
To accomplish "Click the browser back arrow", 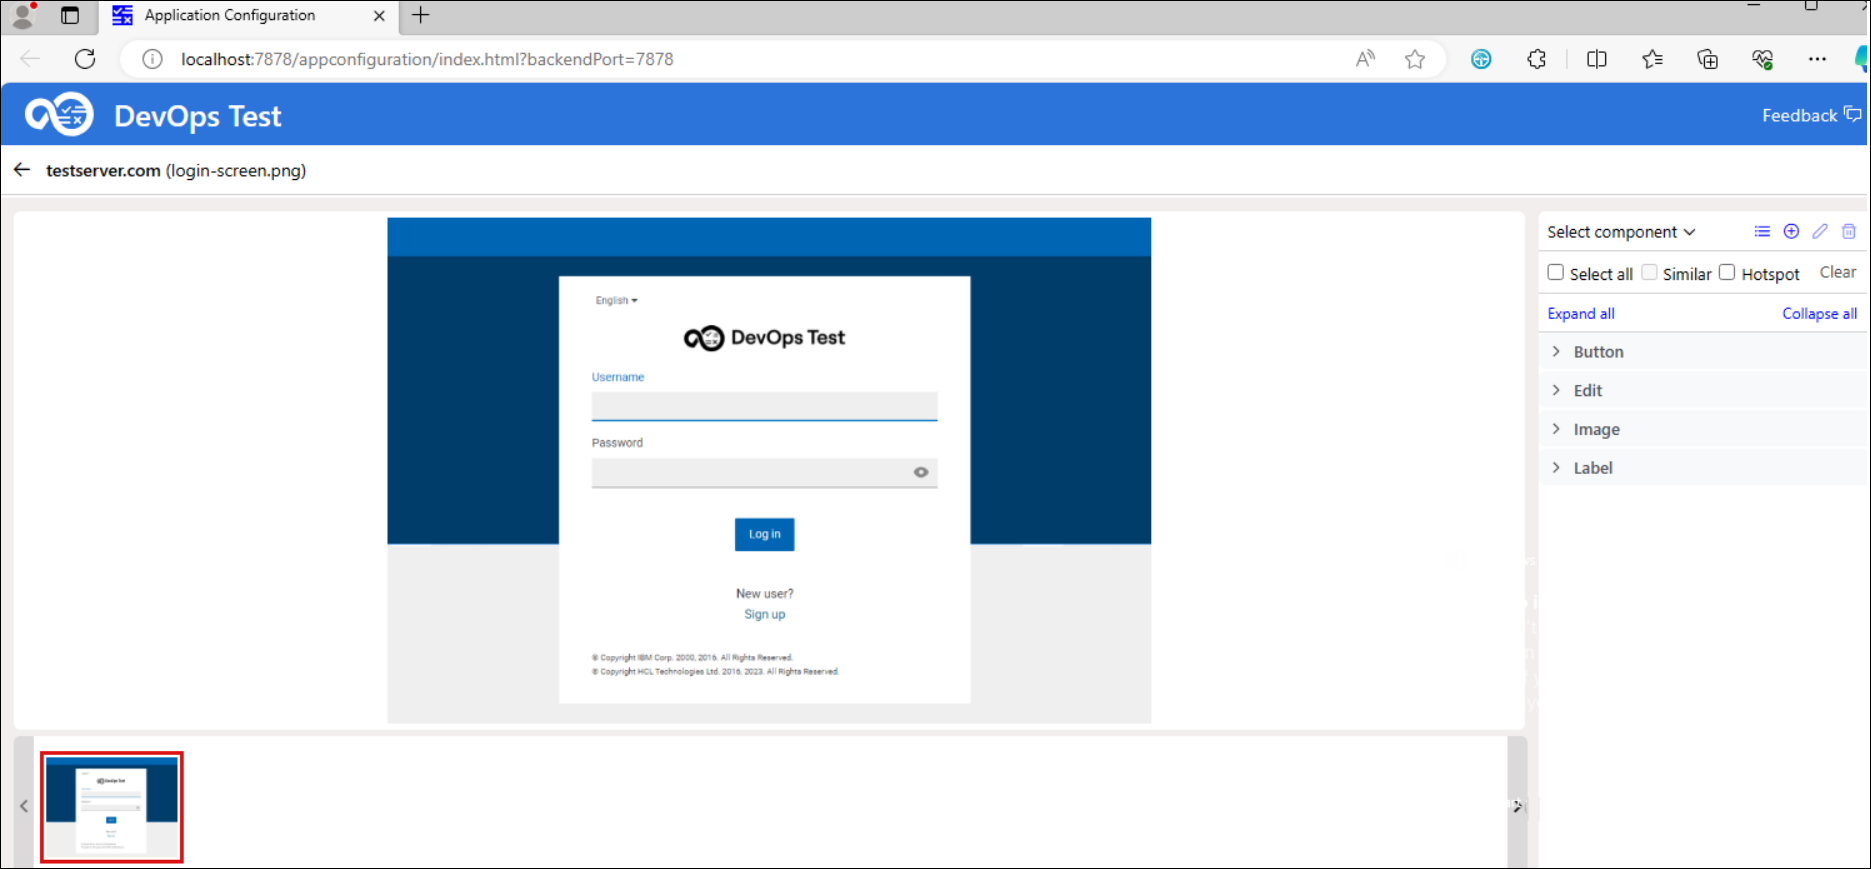I will coord(30,59).
